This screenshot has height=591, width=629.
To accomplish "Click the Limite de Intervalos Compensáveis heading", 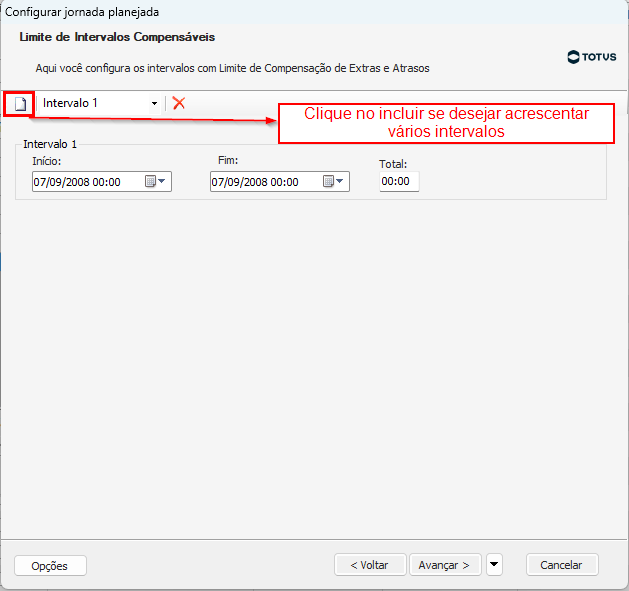I will [x=117, y=37].
